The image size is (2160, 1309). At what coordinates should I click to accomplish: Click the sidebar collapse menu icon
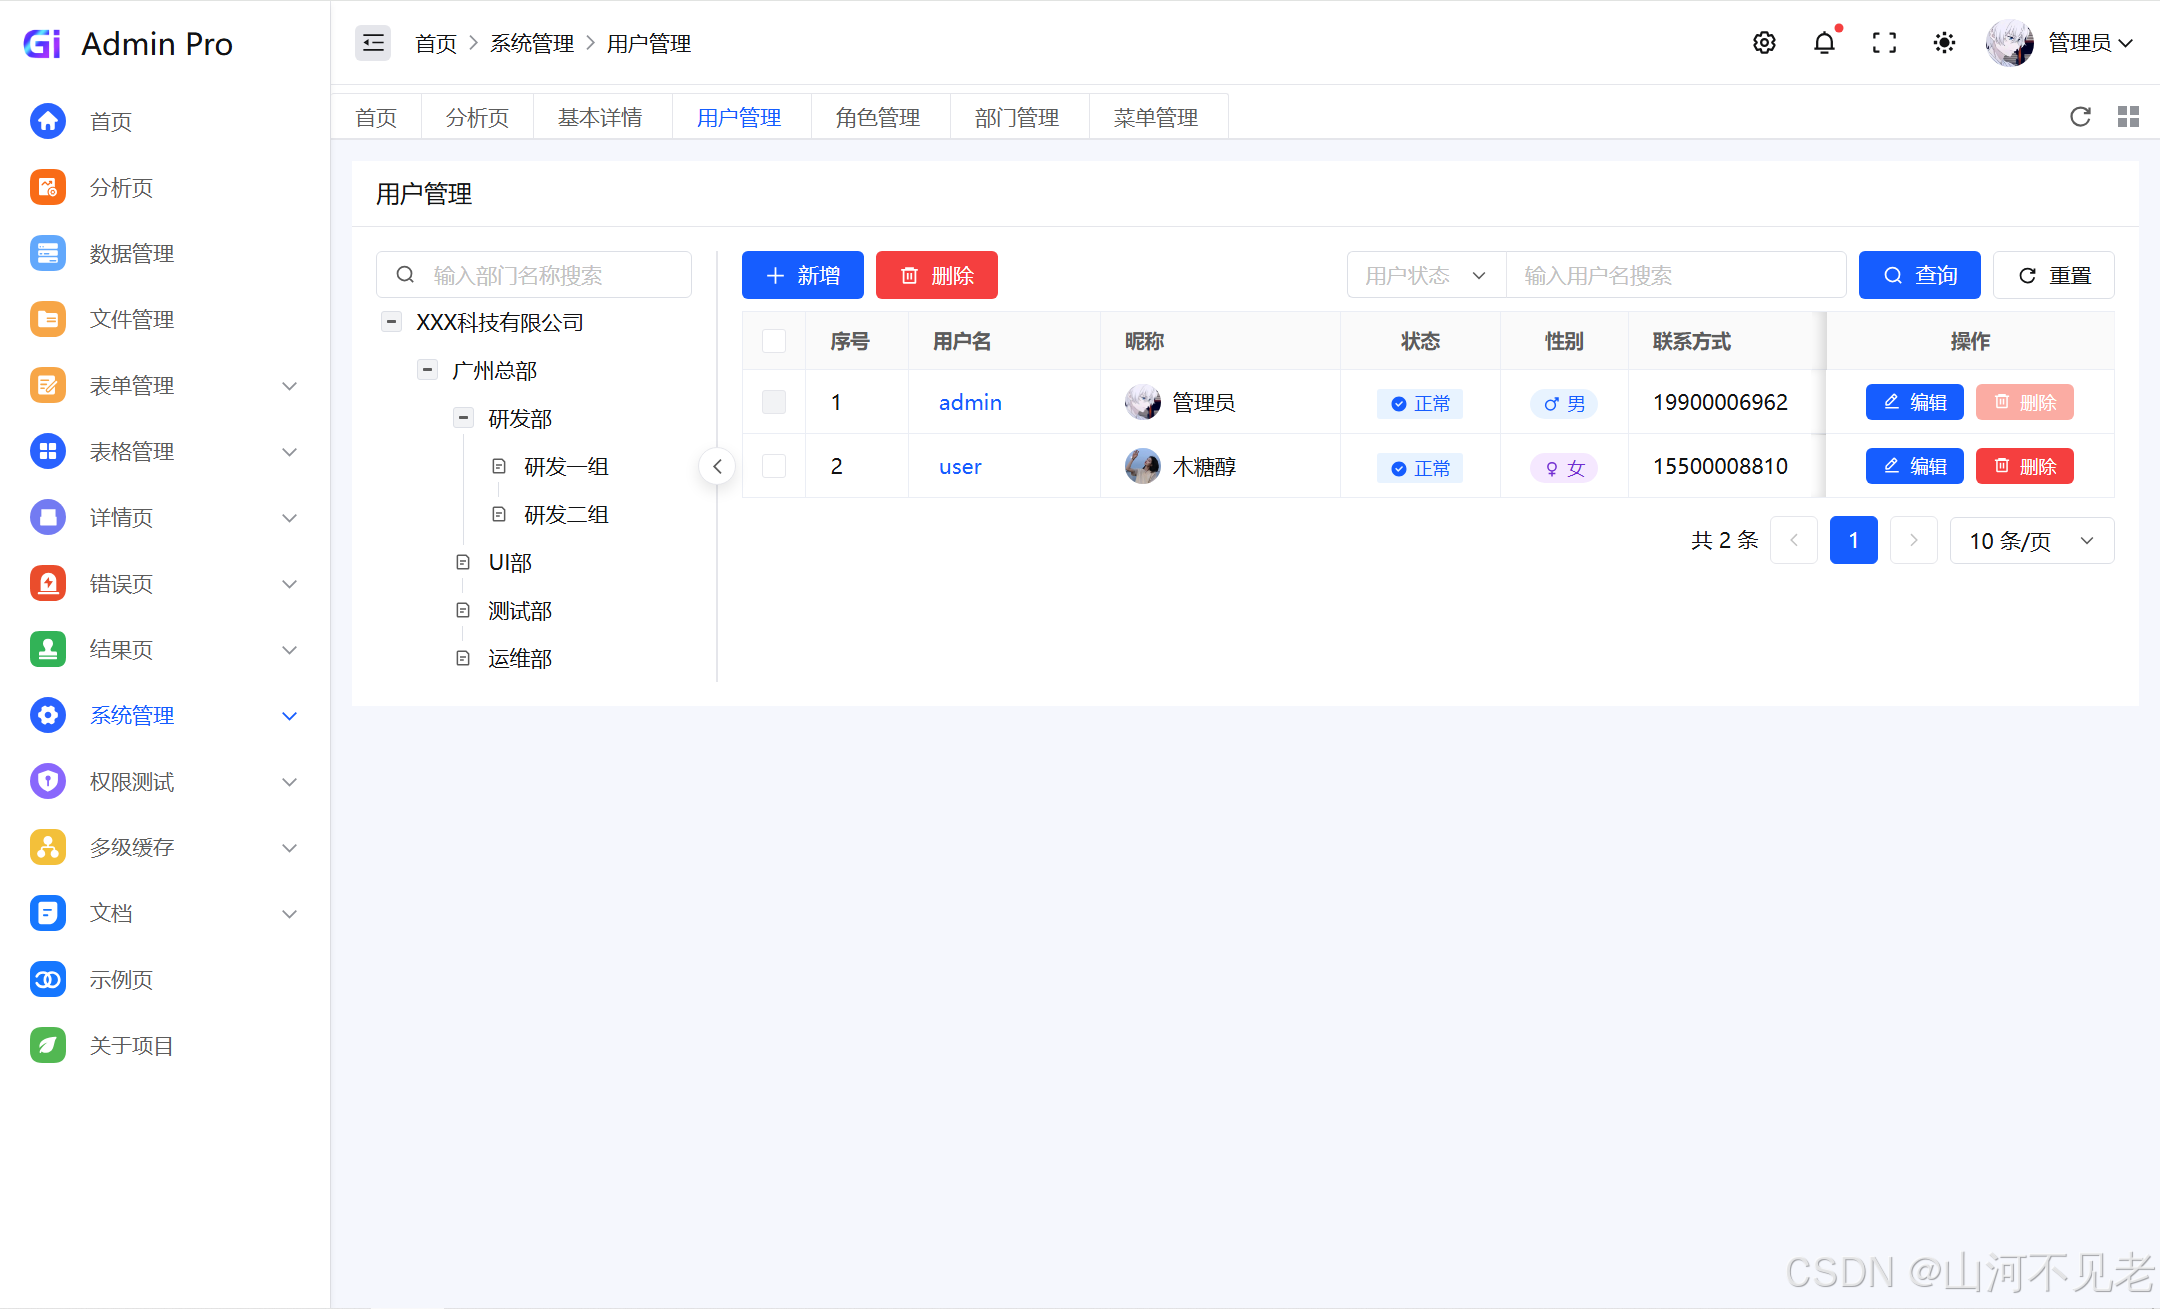(373, 43)
